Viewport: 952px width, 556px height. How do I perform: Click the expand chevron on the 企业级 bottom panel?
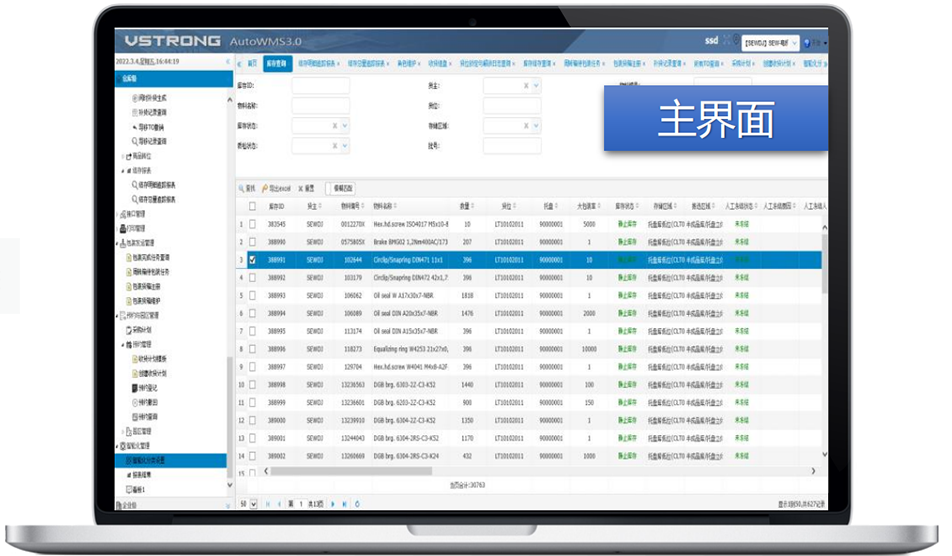click(x=228, y=505)
